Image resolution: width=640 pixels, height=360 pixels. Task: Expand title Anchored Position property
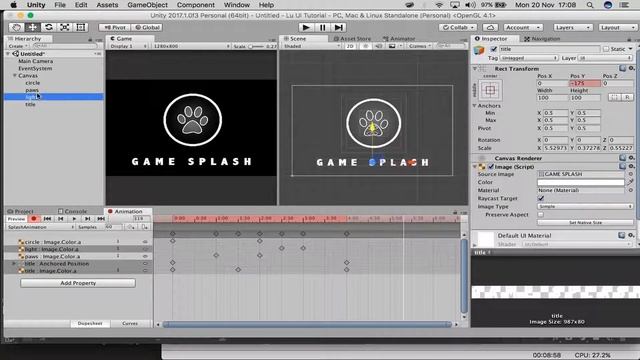pyautogui.click(x=14, y=264)
